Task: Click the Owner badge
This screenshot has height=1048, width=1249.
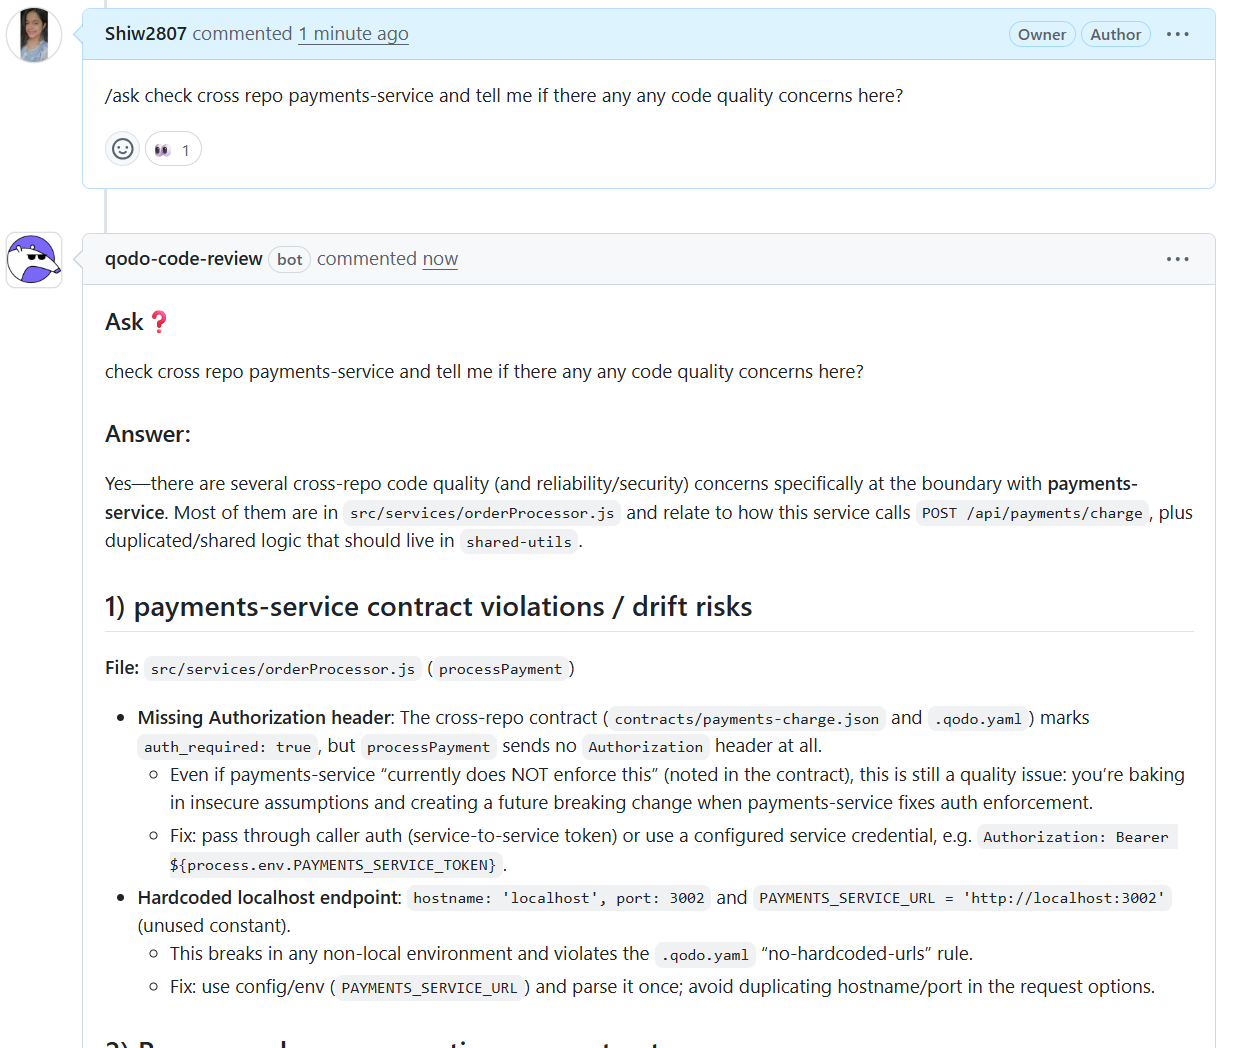Action: tap(1042, 33)
